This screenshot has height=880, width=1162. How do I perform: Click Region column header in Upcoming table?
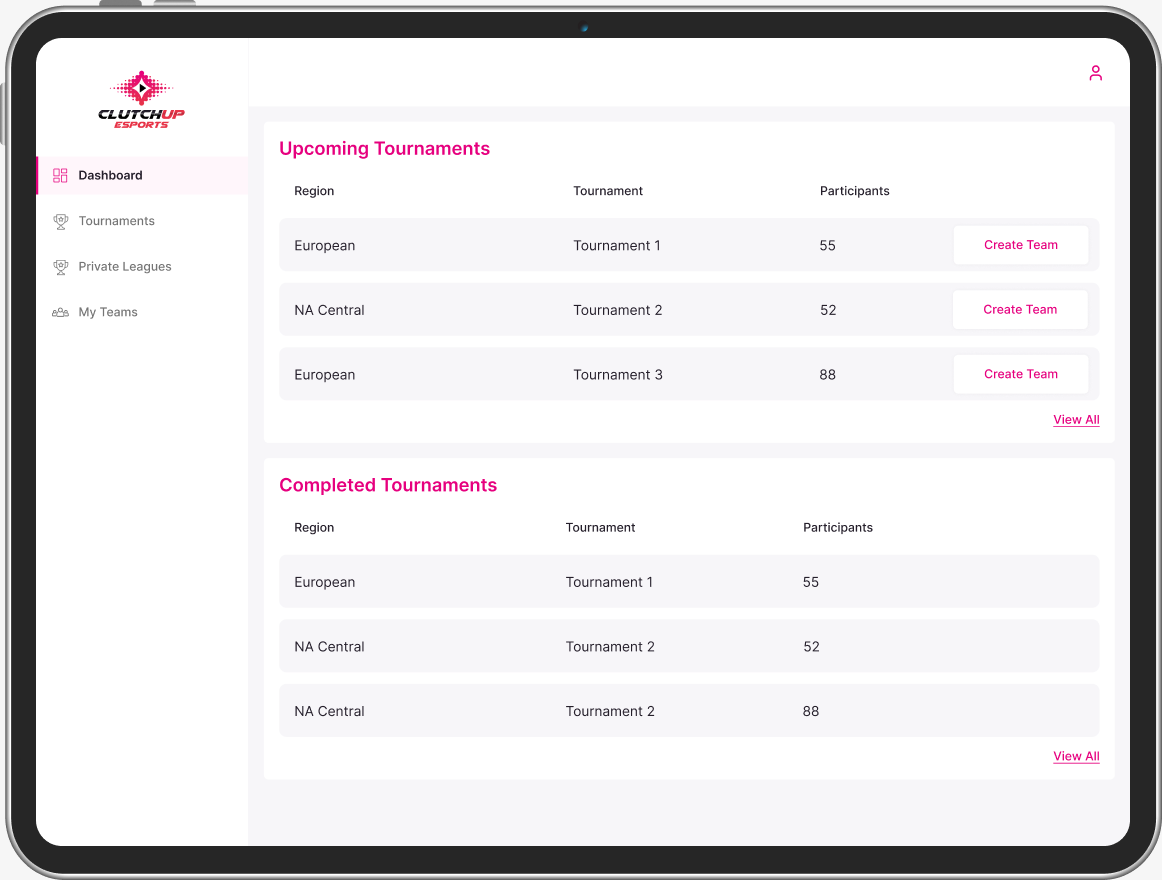[314, 191]
